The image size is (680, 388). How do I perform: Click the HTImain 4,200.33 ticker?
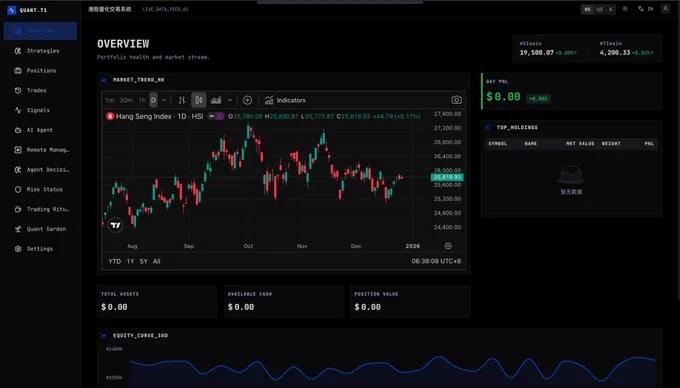click(627, 49)
